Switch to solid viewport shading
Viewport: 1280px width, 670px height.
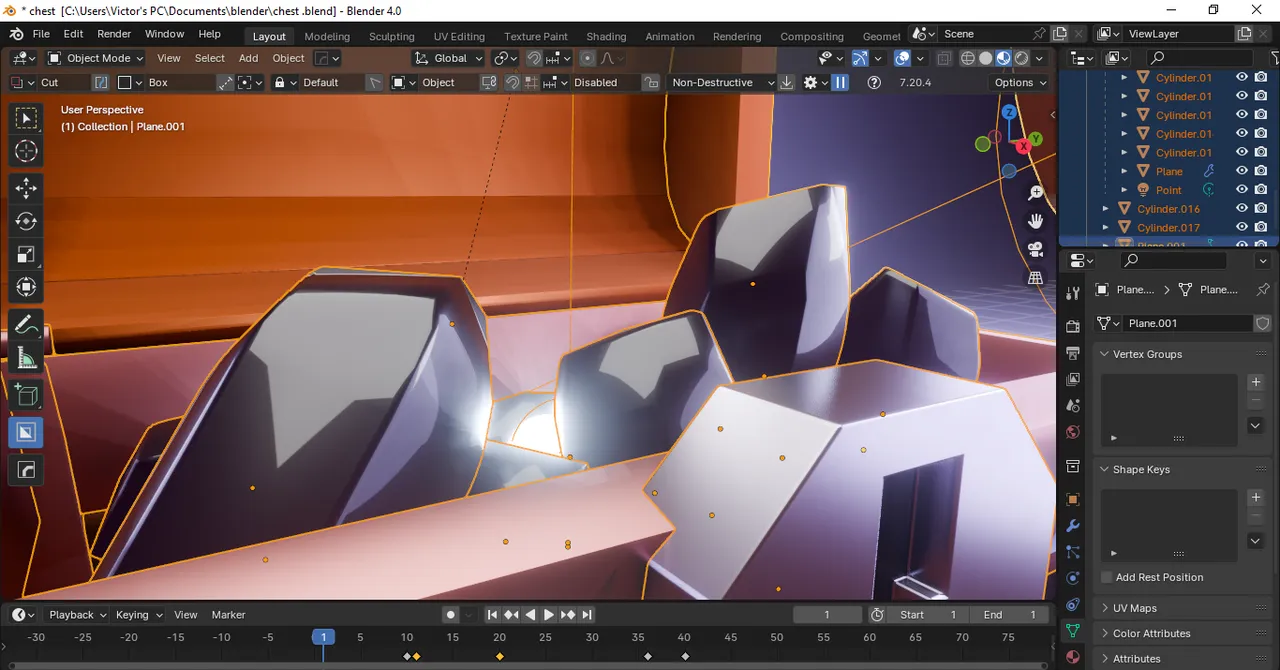(985, 58)
